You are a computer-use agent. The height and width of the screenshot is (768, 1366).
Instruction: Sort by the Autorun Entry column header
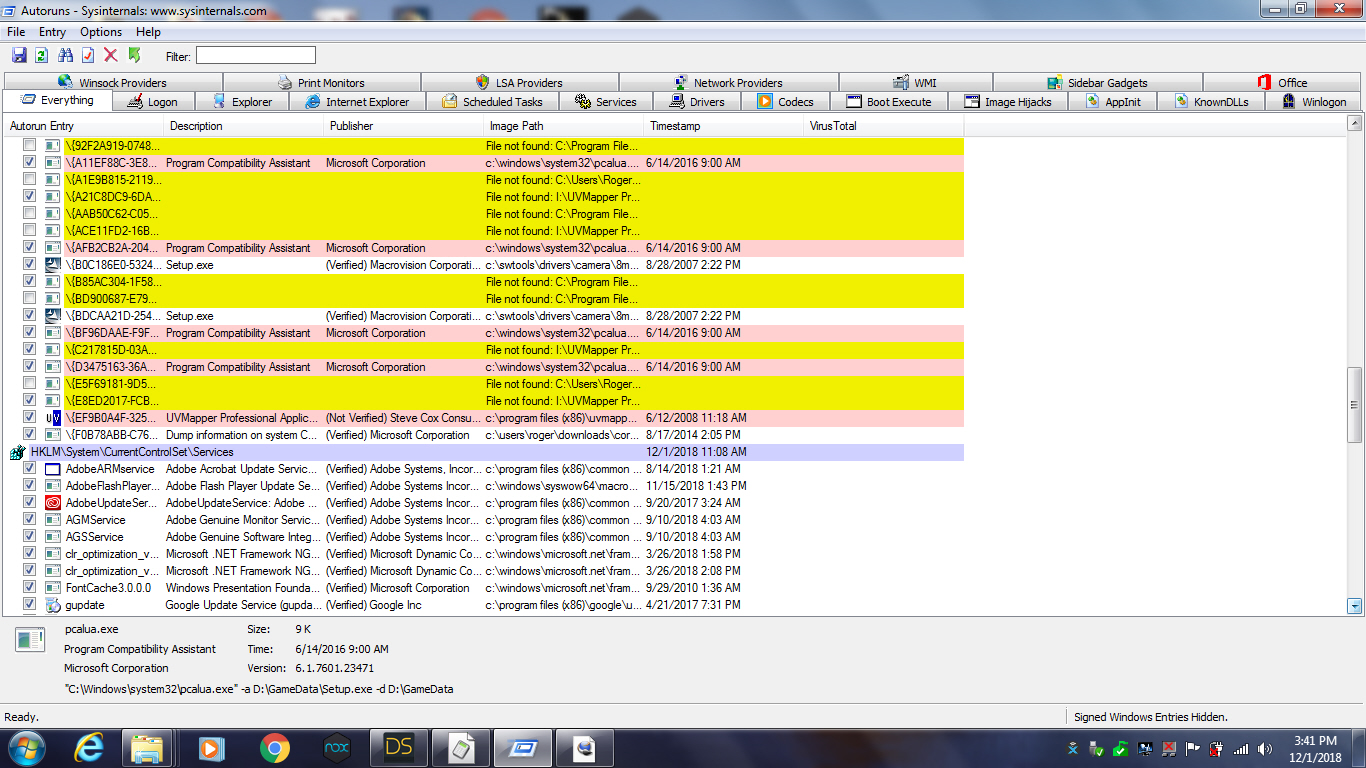point(84,126)
